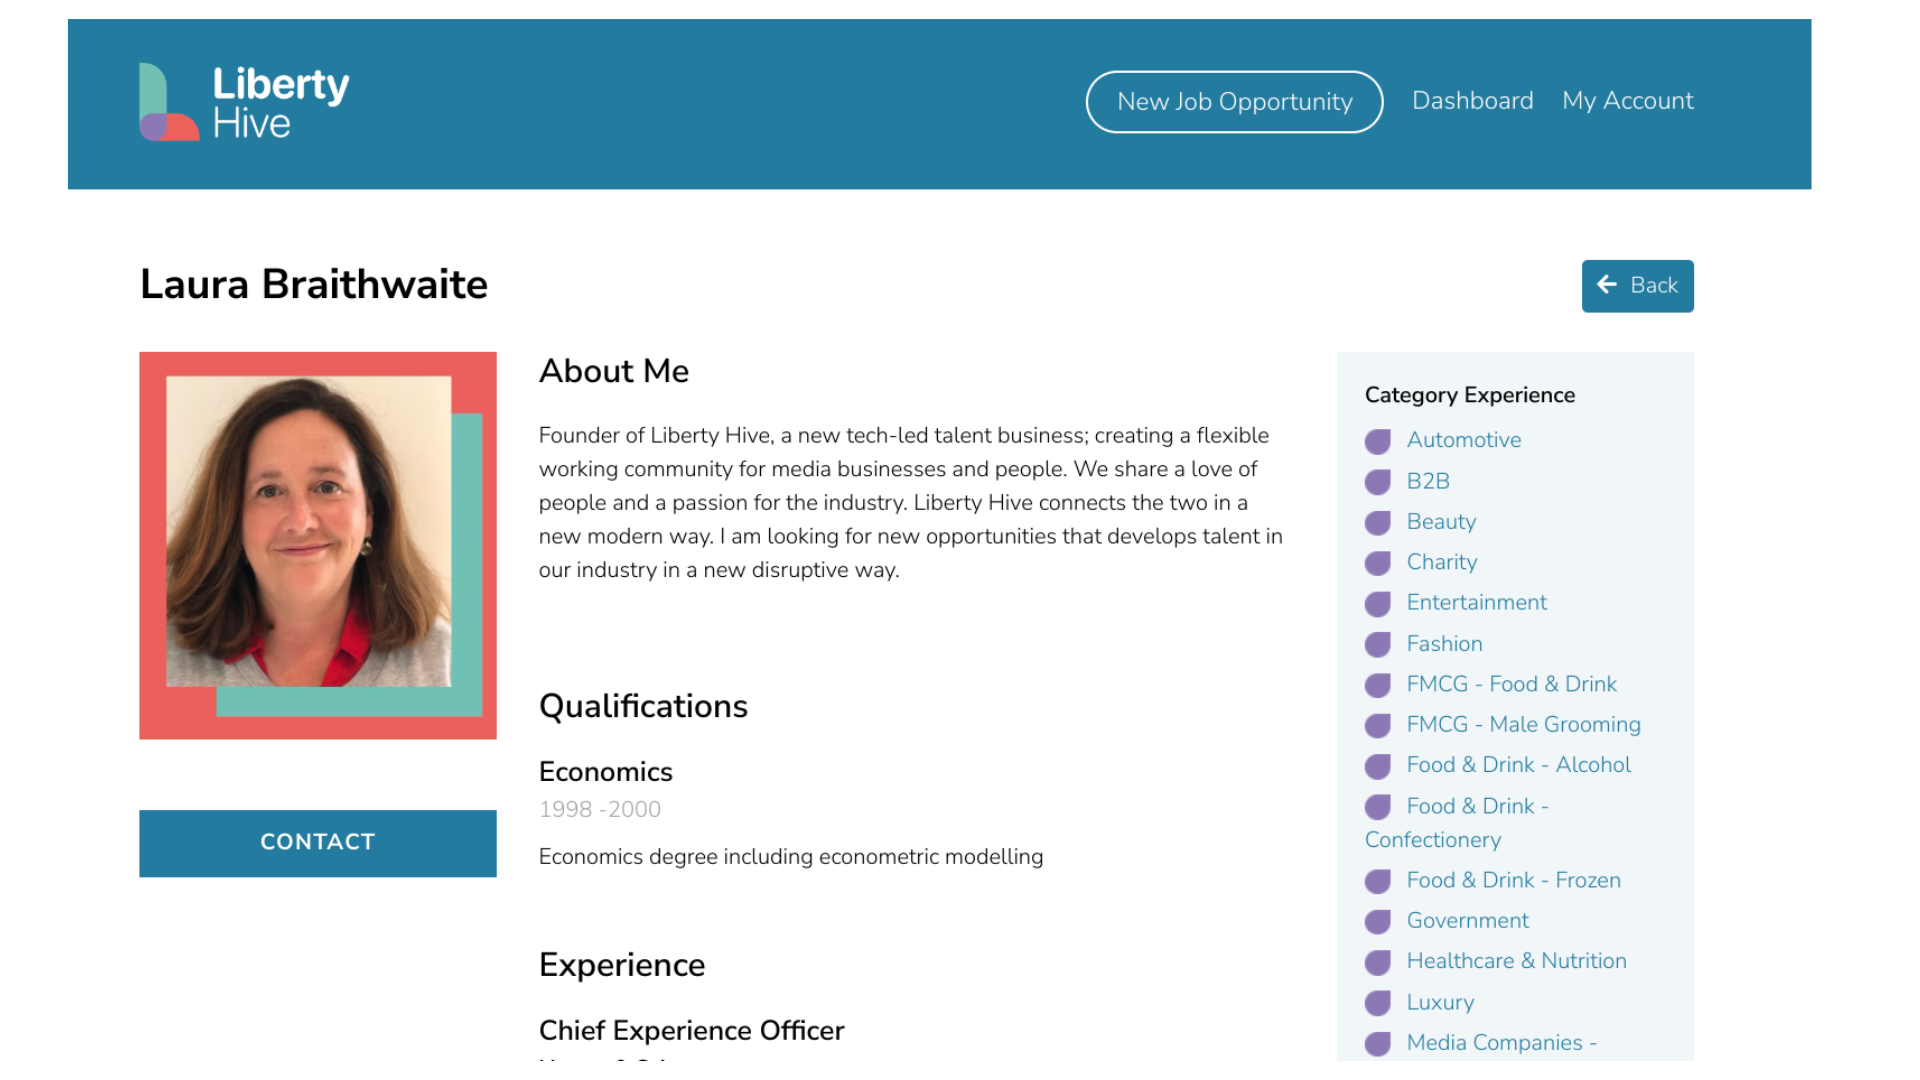Click the purple bullet icon beside Luxury

1378,1003
